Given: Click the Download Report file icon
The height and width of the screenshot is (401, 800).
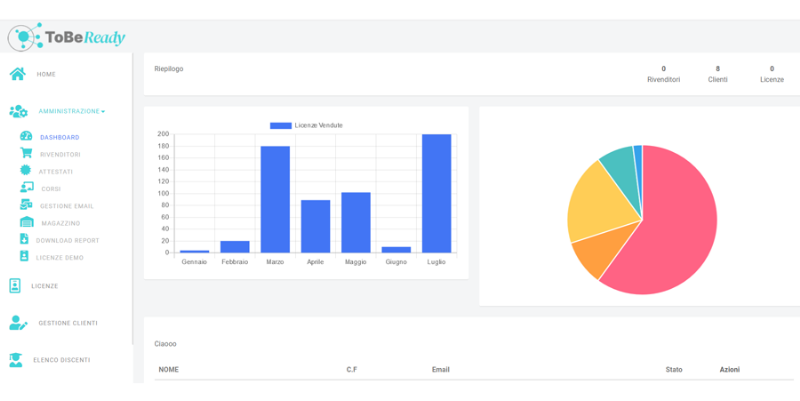Looking at the screenshot, I should (x=24, y=239).
